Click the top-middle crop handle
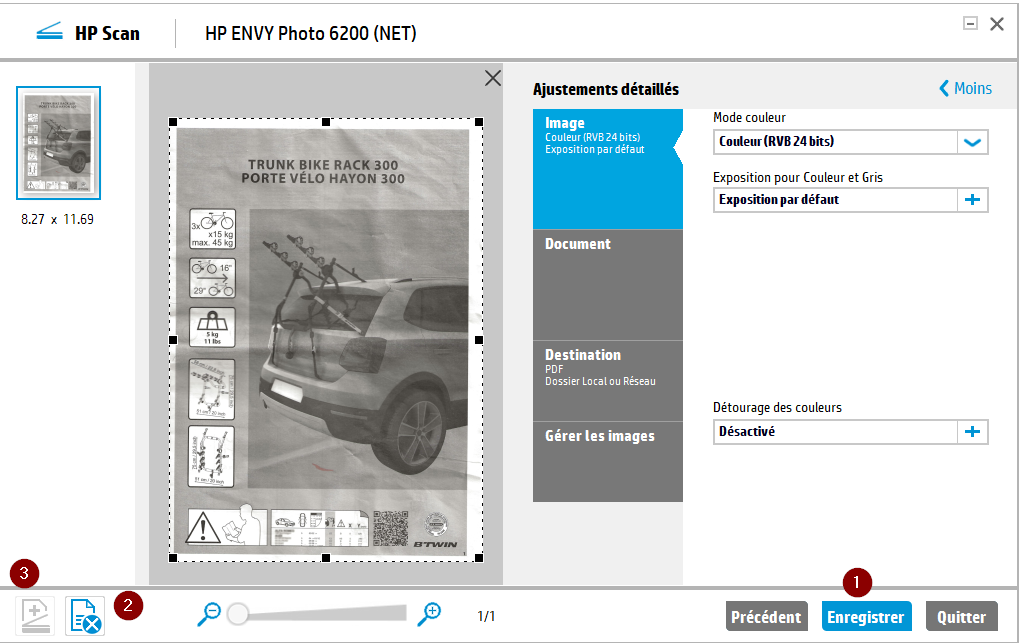1021x643 pixels. click(326, 122)
